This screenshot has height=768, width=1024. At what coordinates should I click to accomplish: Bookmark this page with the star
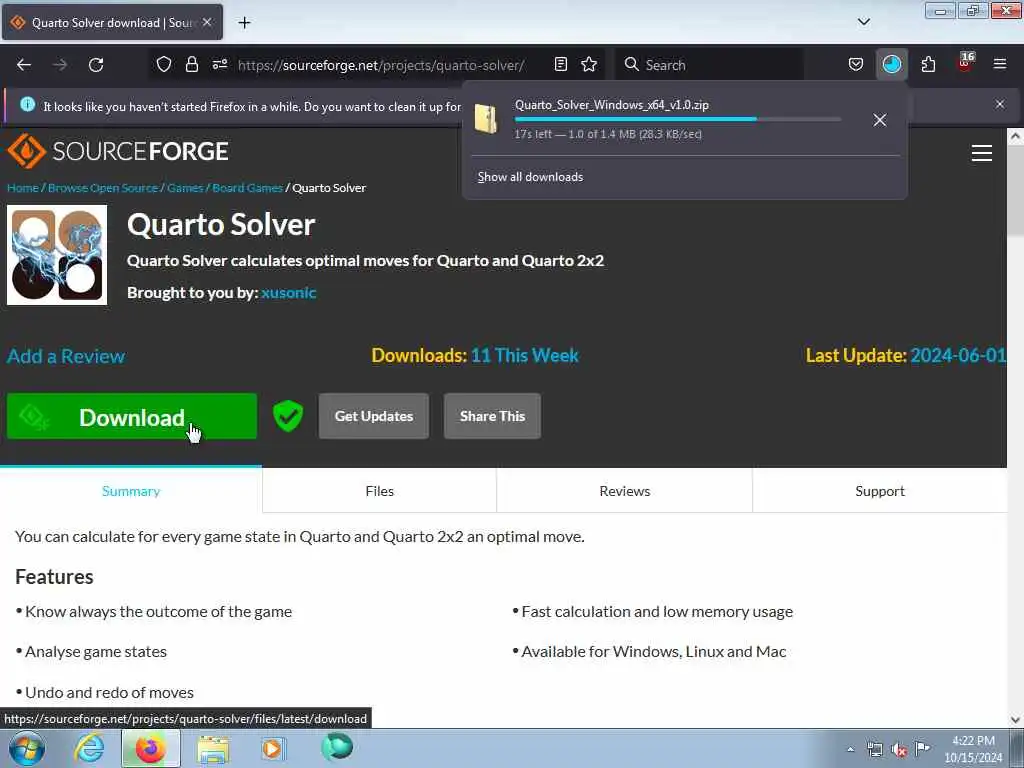coord(589,64)
